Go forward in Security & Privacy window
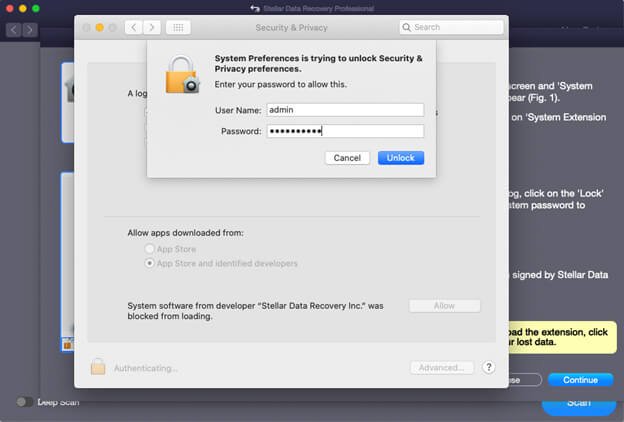This screenshot has height=422, width=624. click(x=151, y=27)
